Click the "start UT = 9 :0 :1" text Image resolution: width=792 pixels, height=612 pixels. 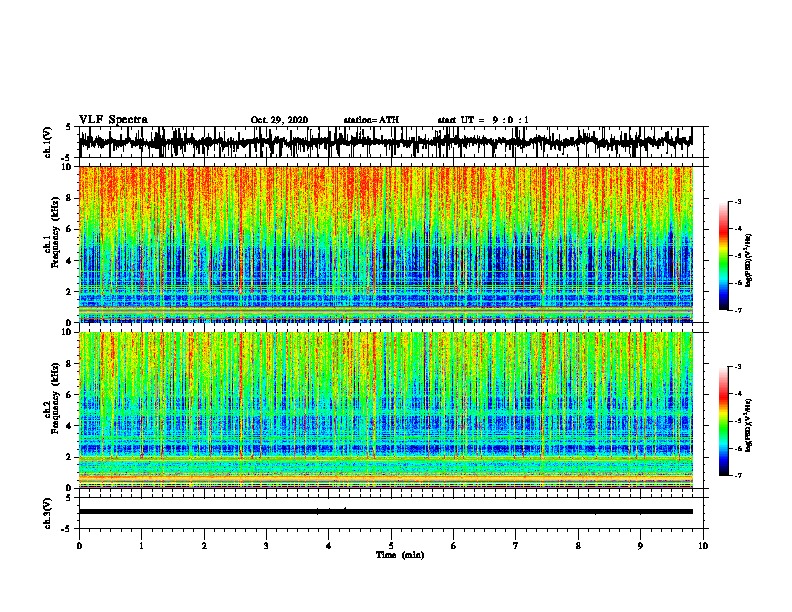click(x=483, y=120)
